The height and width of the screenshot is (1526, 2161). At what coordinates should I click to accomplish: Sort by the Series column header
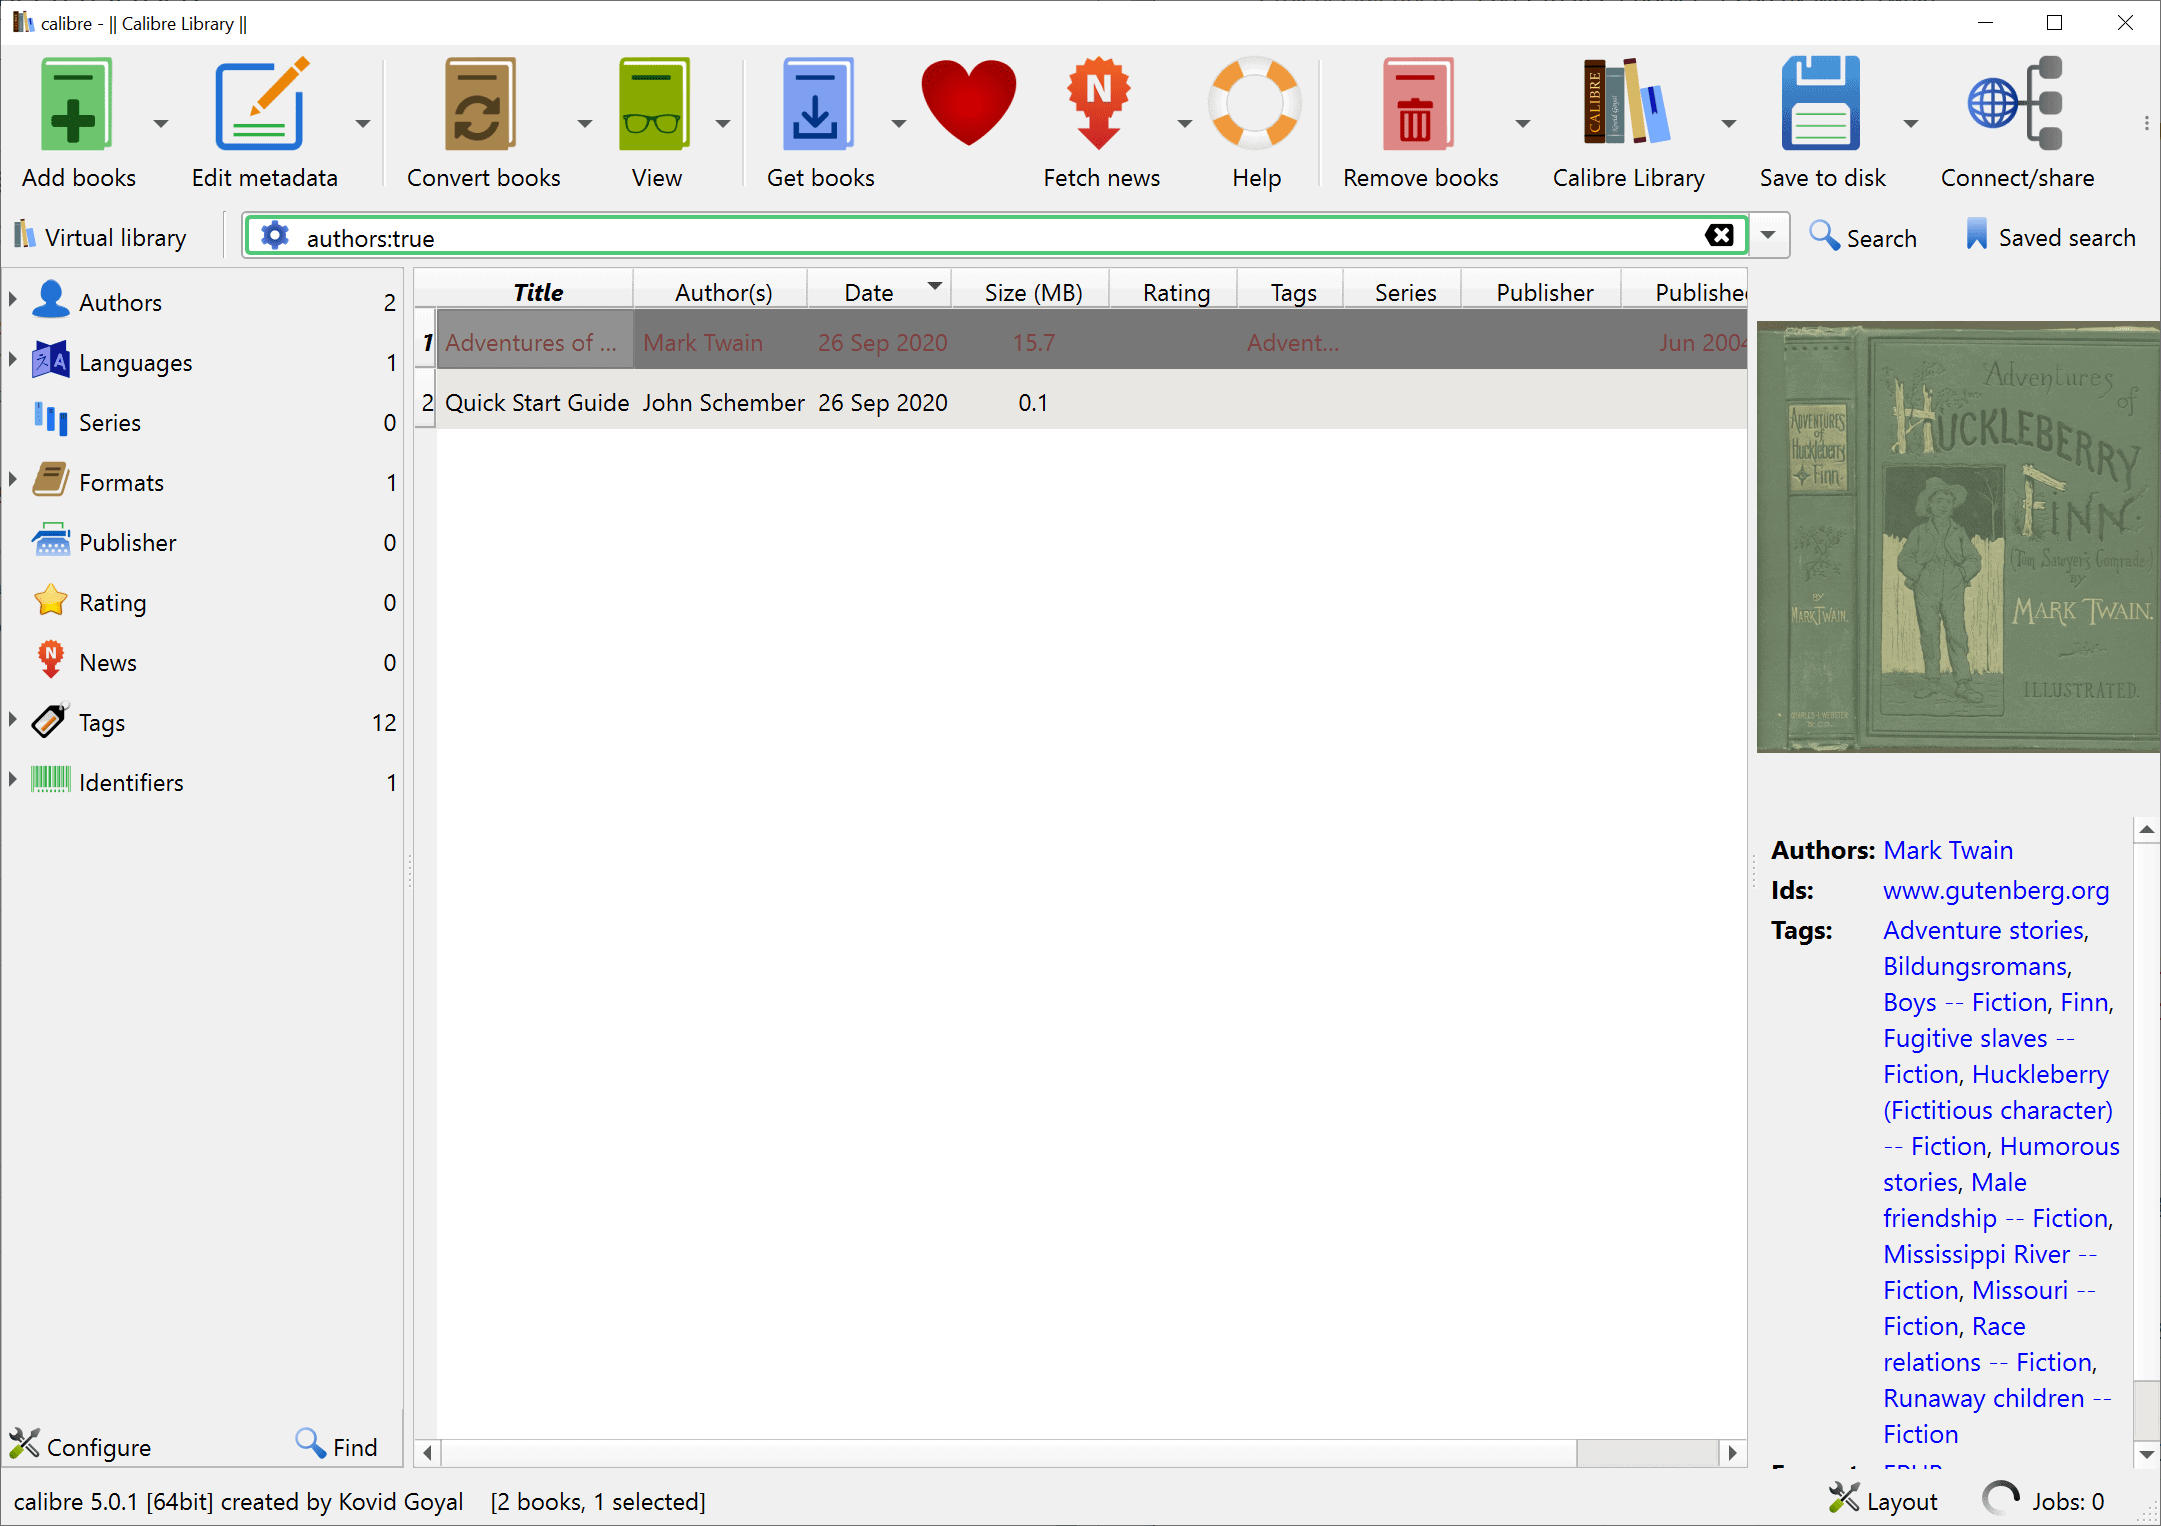[x=1405, y=292]
